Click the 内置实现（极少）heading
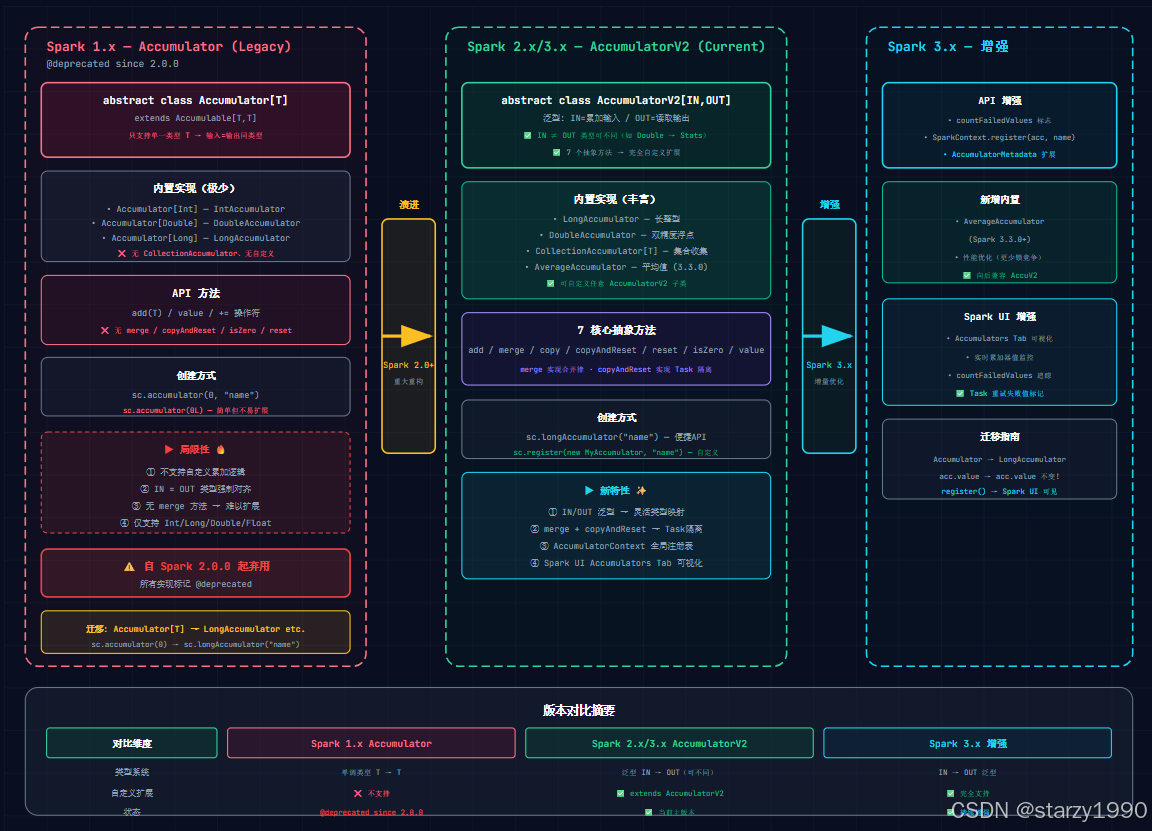Screen dimensions: 1152x831 (x=194, y=188)
